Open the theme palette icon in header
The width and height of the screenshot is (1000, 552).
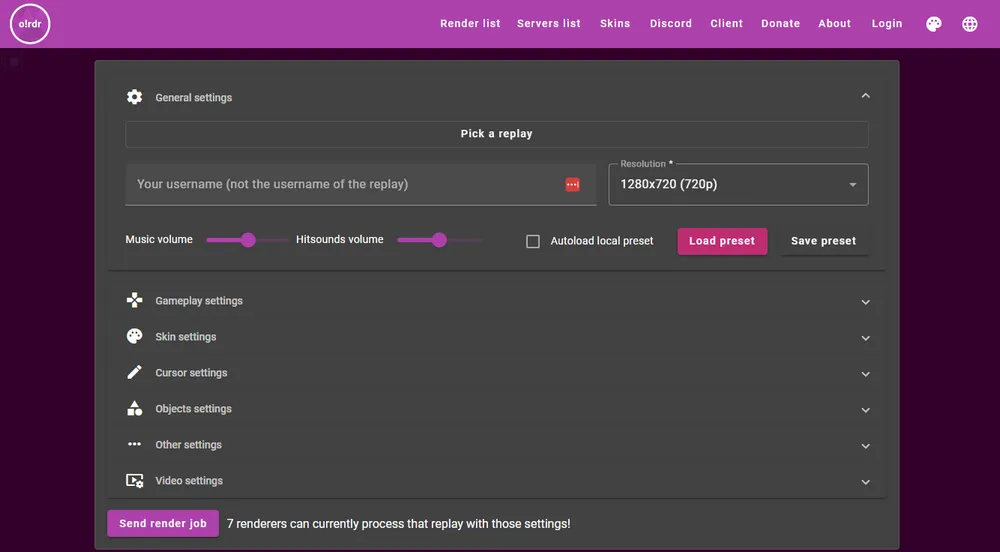tap(933, 24)
